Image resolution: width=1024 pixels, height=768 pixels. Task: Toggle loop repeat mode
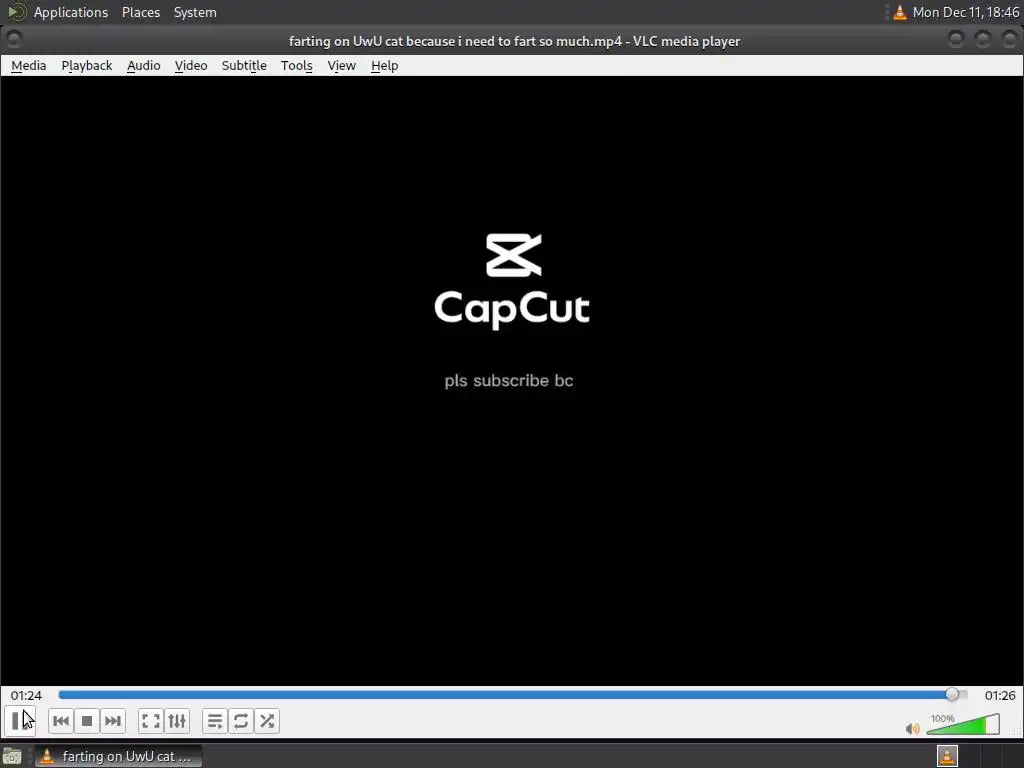pos(241,721)
